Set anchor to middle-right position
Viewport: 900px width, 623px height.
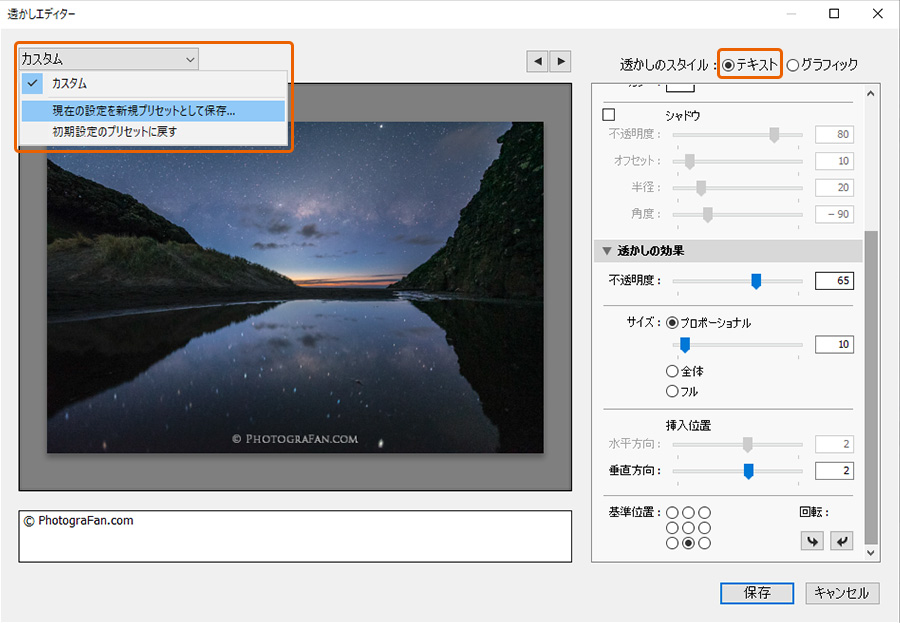[x=704, y=528]
